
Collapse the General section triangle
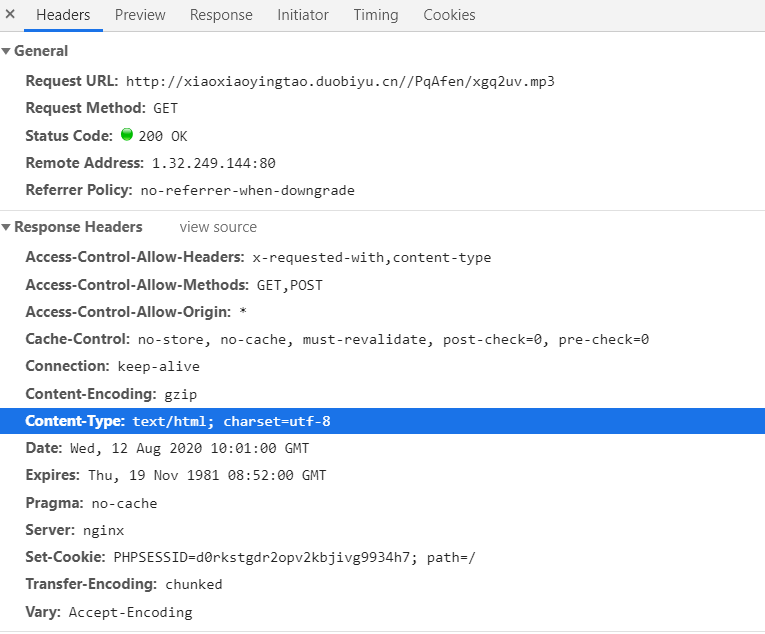6,51
